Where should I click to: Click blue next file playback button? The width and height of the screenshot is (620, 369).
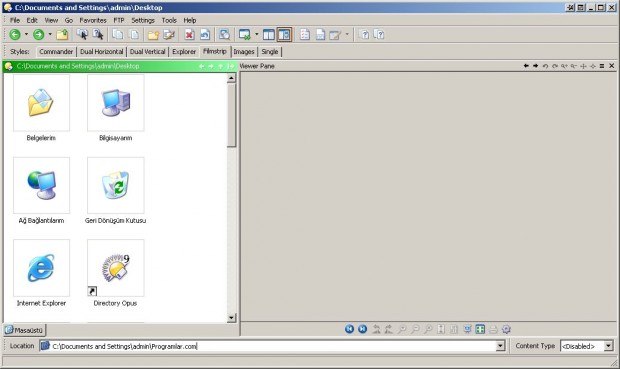coord(363,329)
